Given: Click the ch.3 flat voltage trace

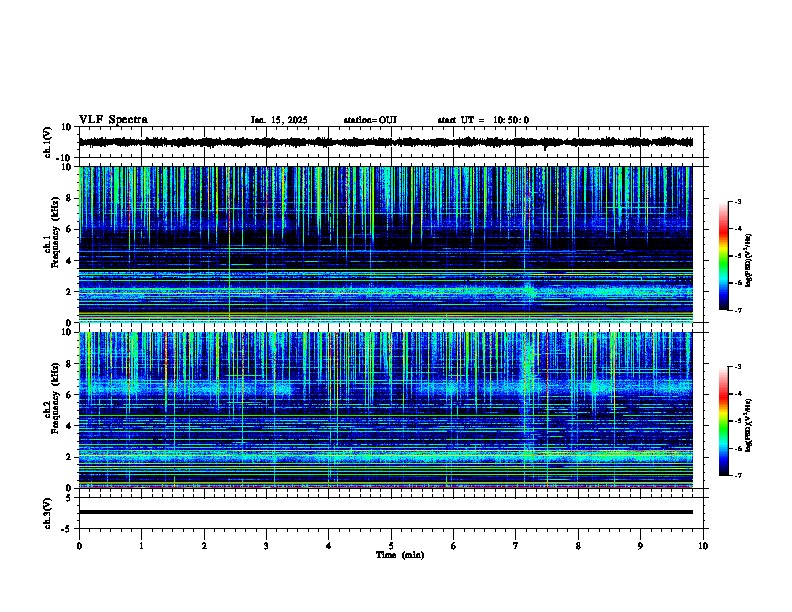Looking at the screenshot, I should [385, 512].
